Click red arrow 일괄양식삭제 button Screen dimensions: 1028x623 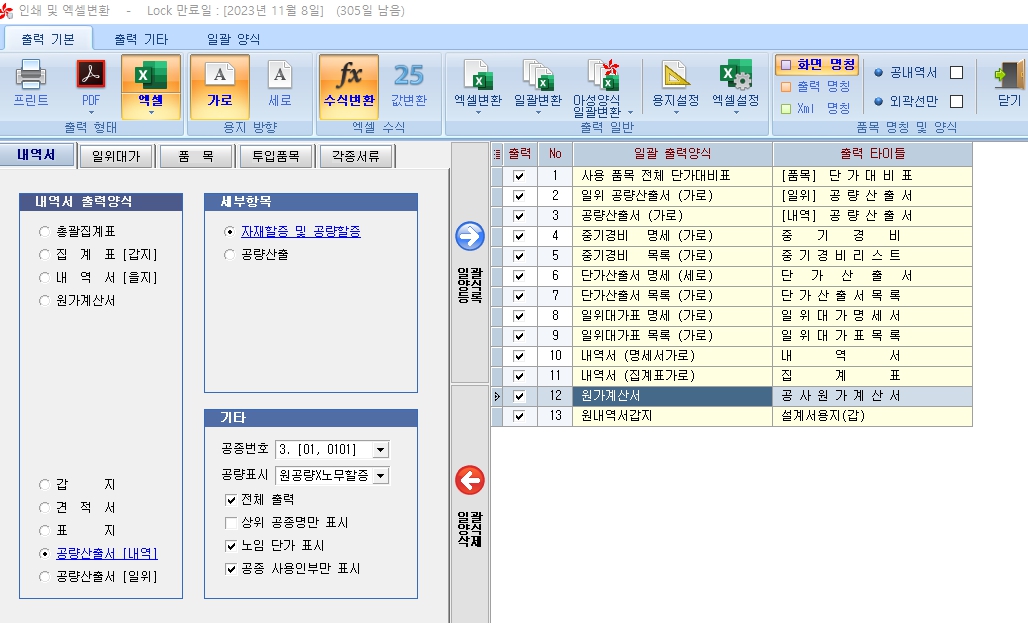coord(469,481)
